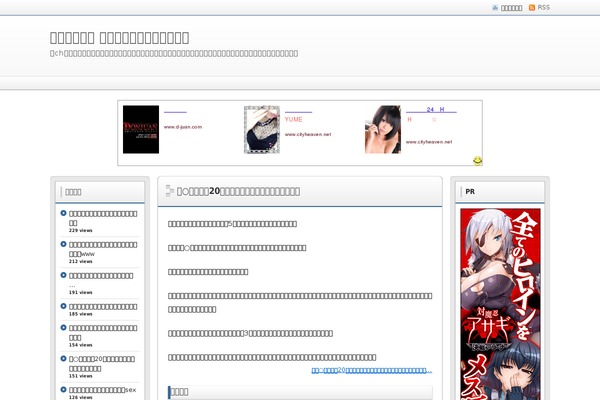The height and width of the screenshot is (400, 600).
Task: Open the sidebar post with 154 views
Action: coord(103,333)
